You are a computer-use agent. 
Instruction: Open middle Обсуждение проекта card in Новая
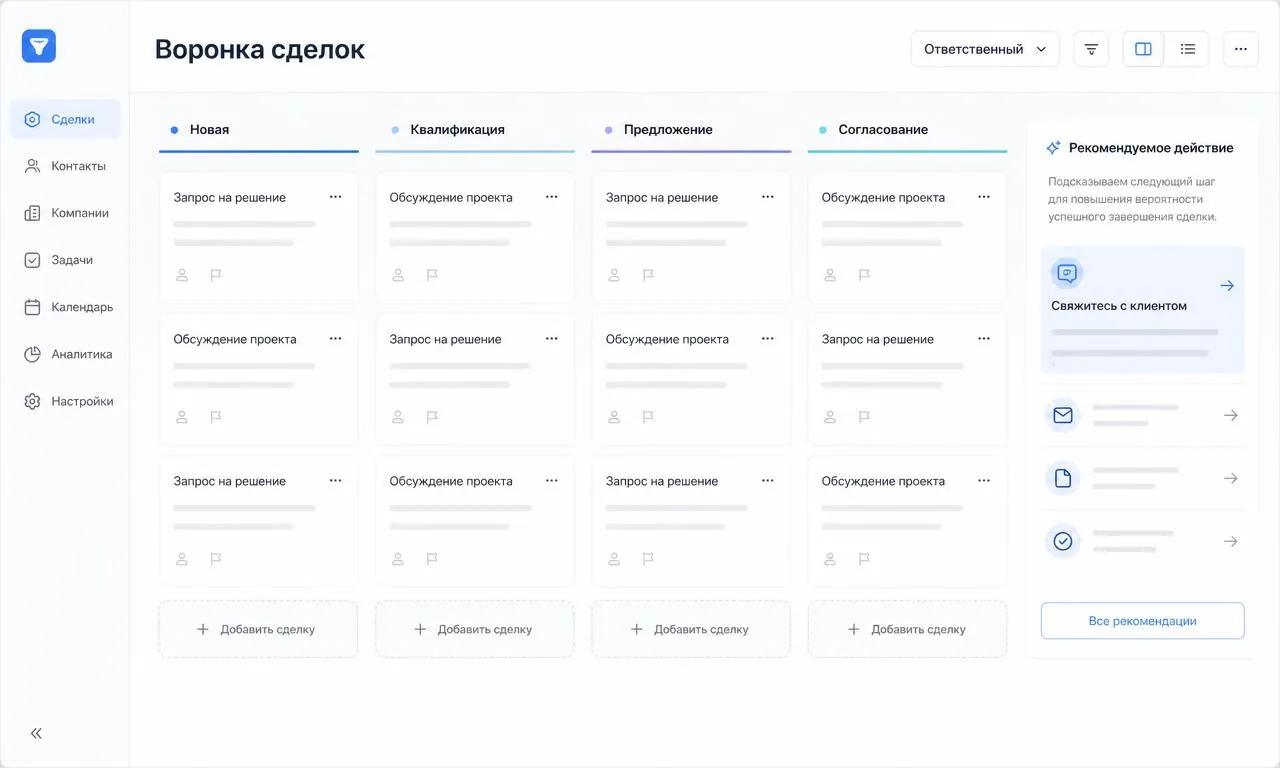258,380
